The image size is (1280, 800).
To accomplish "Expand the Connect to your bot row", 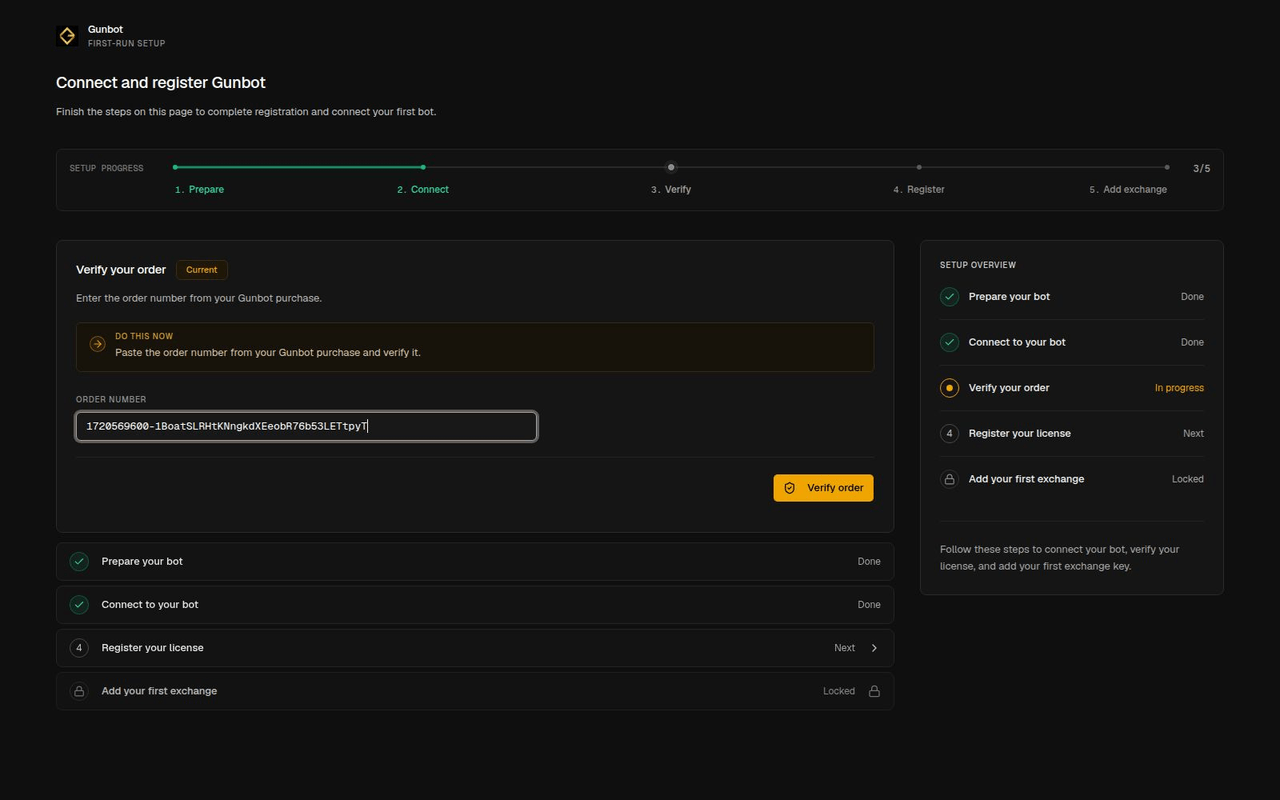I will (475, 605).
